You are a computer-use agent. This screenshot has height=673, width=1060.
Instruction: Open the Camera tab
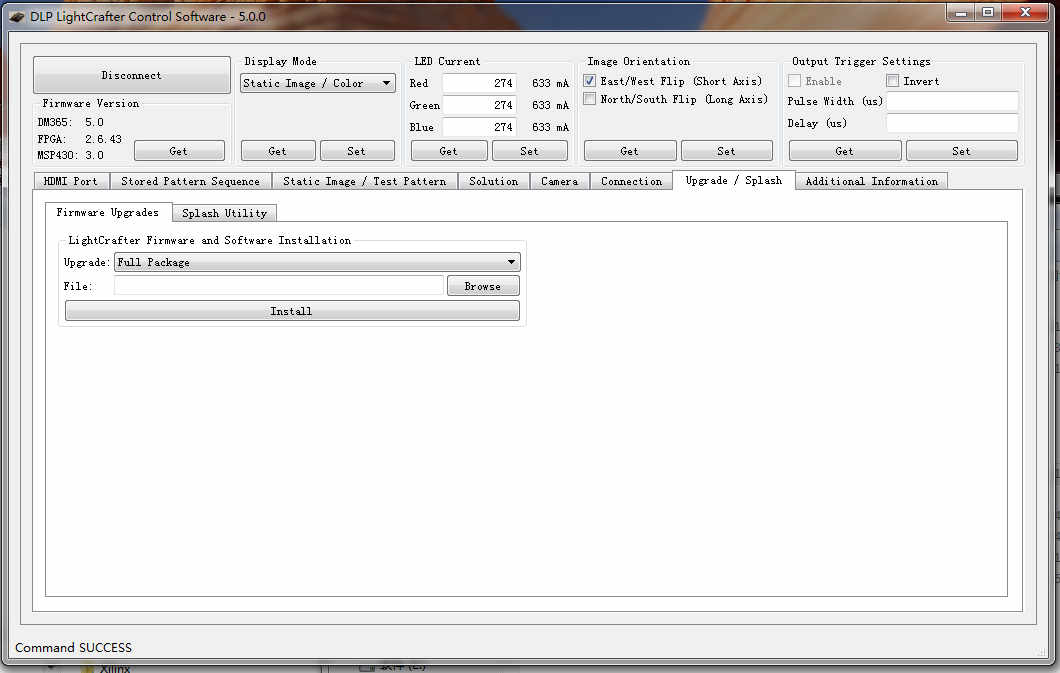coord(560,181)
